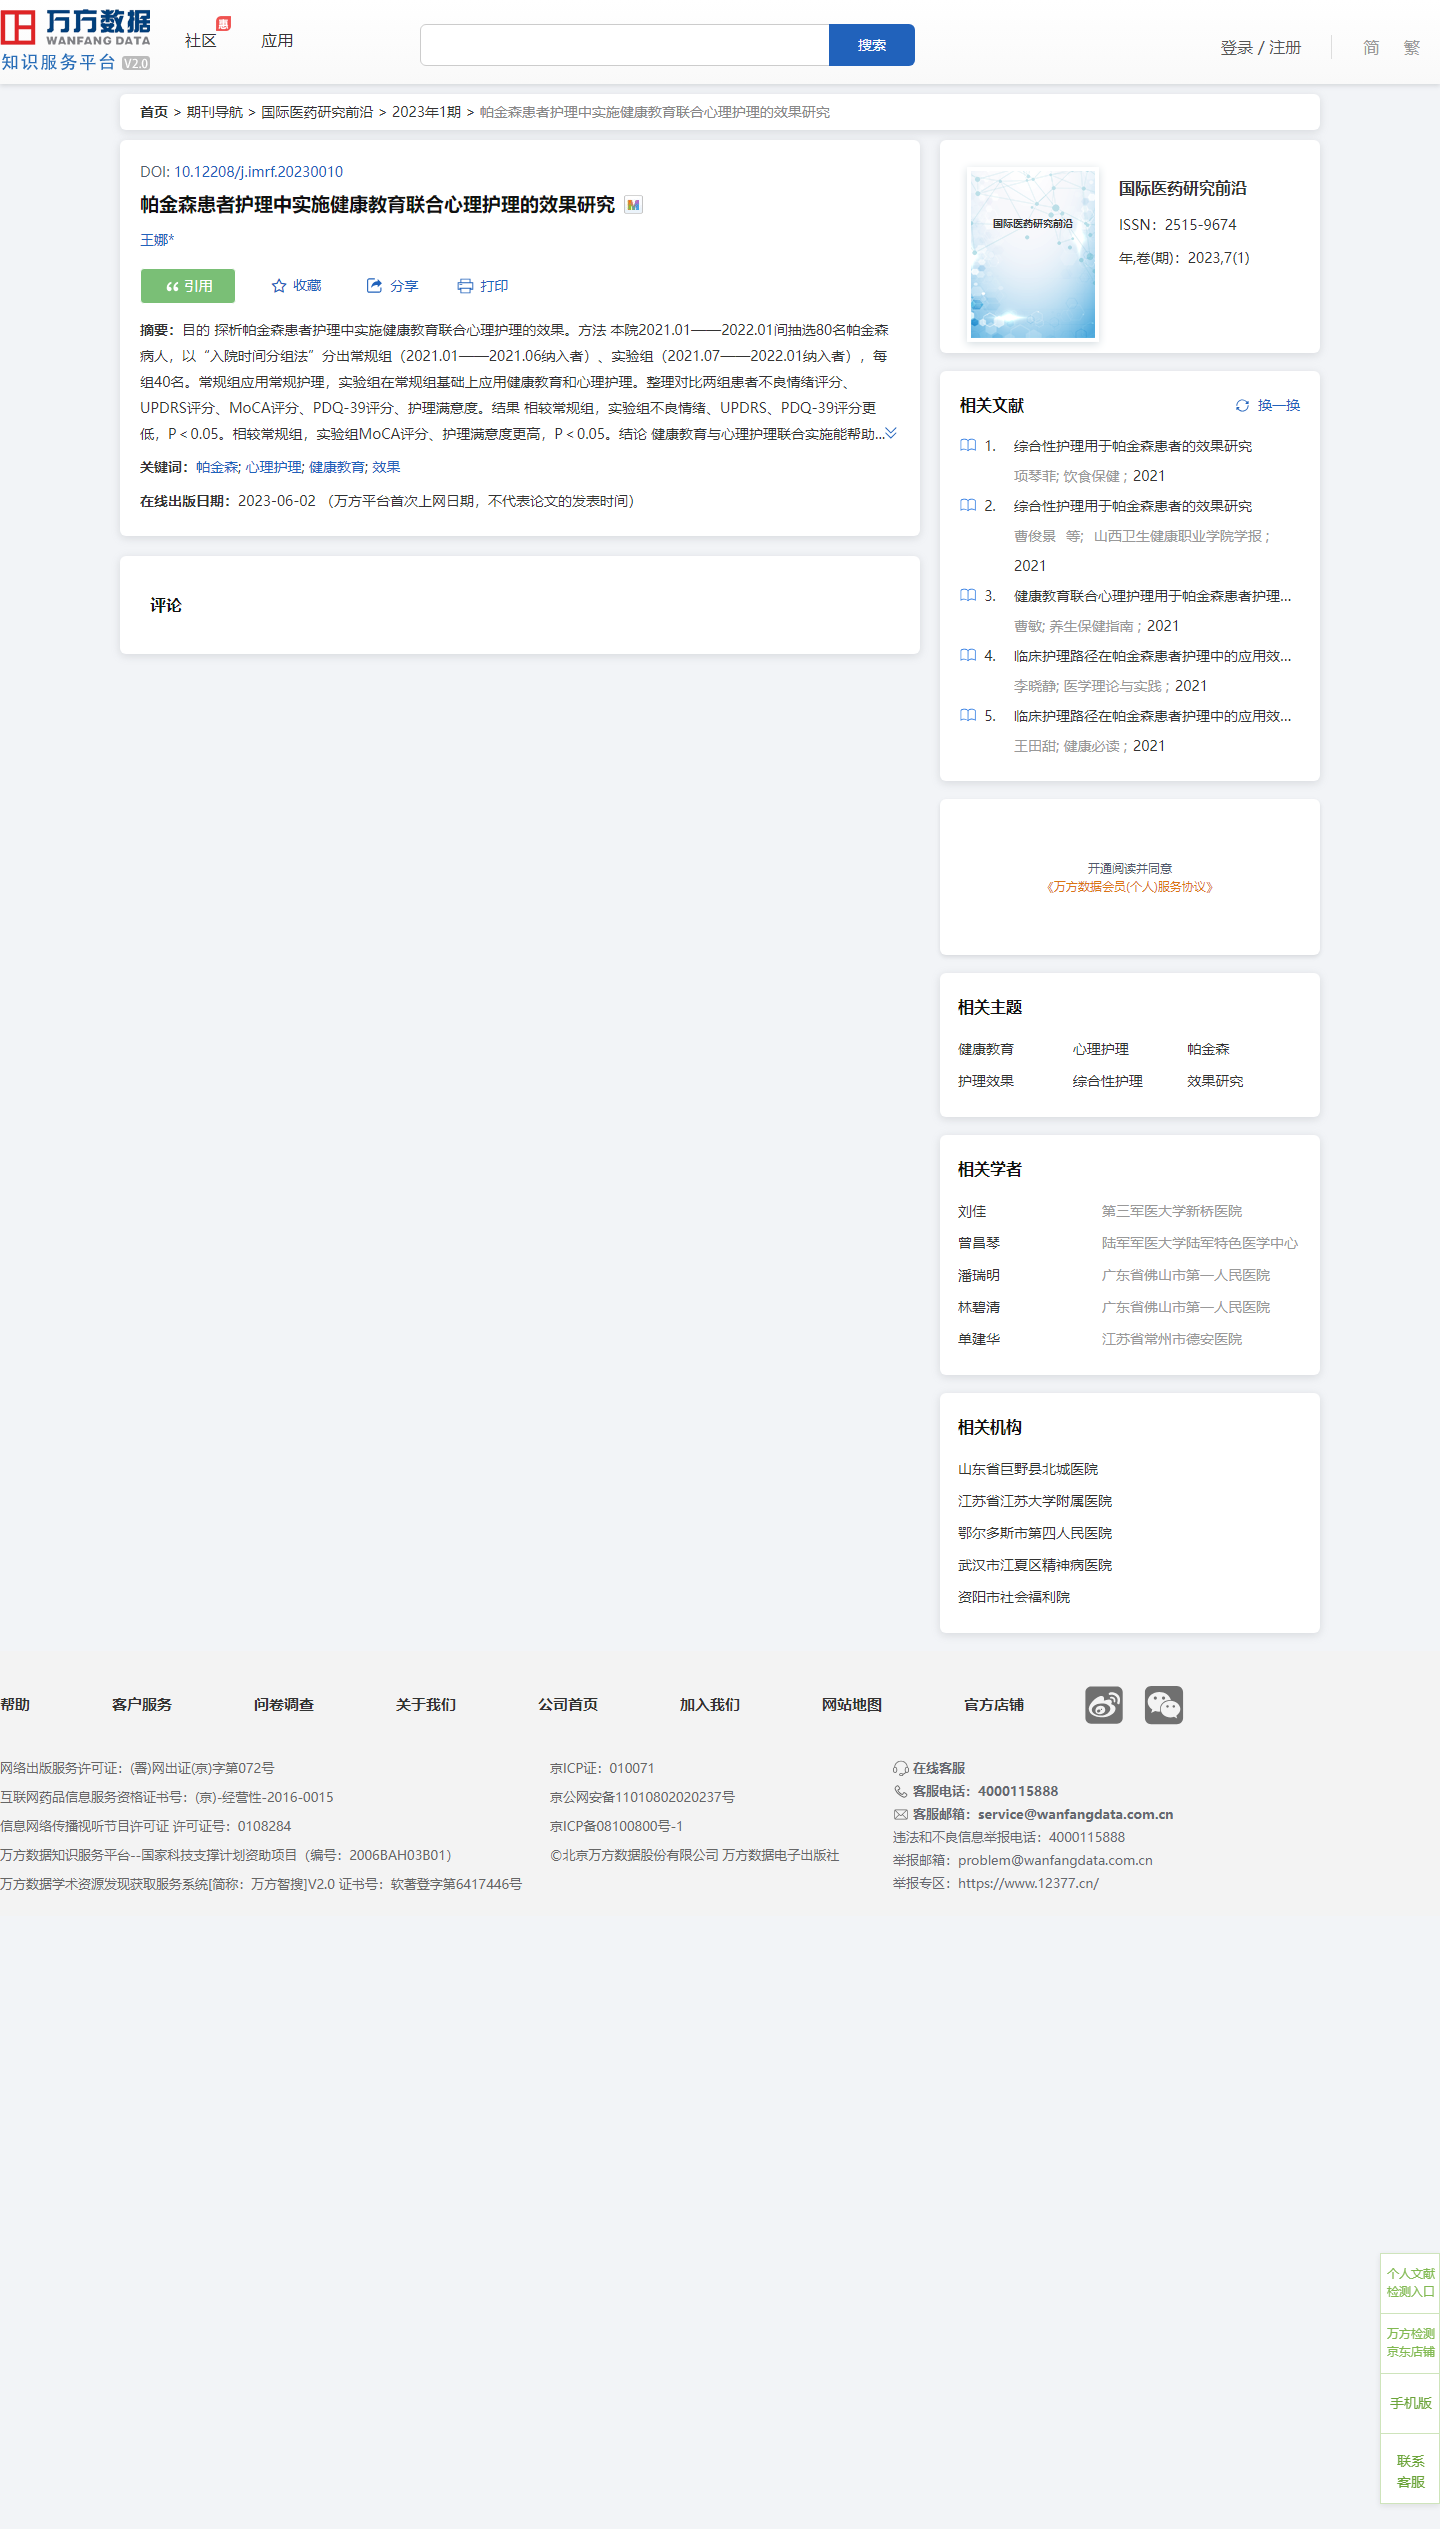Open 国际医药研究前沿 breadcrumb link

point(317,112)
